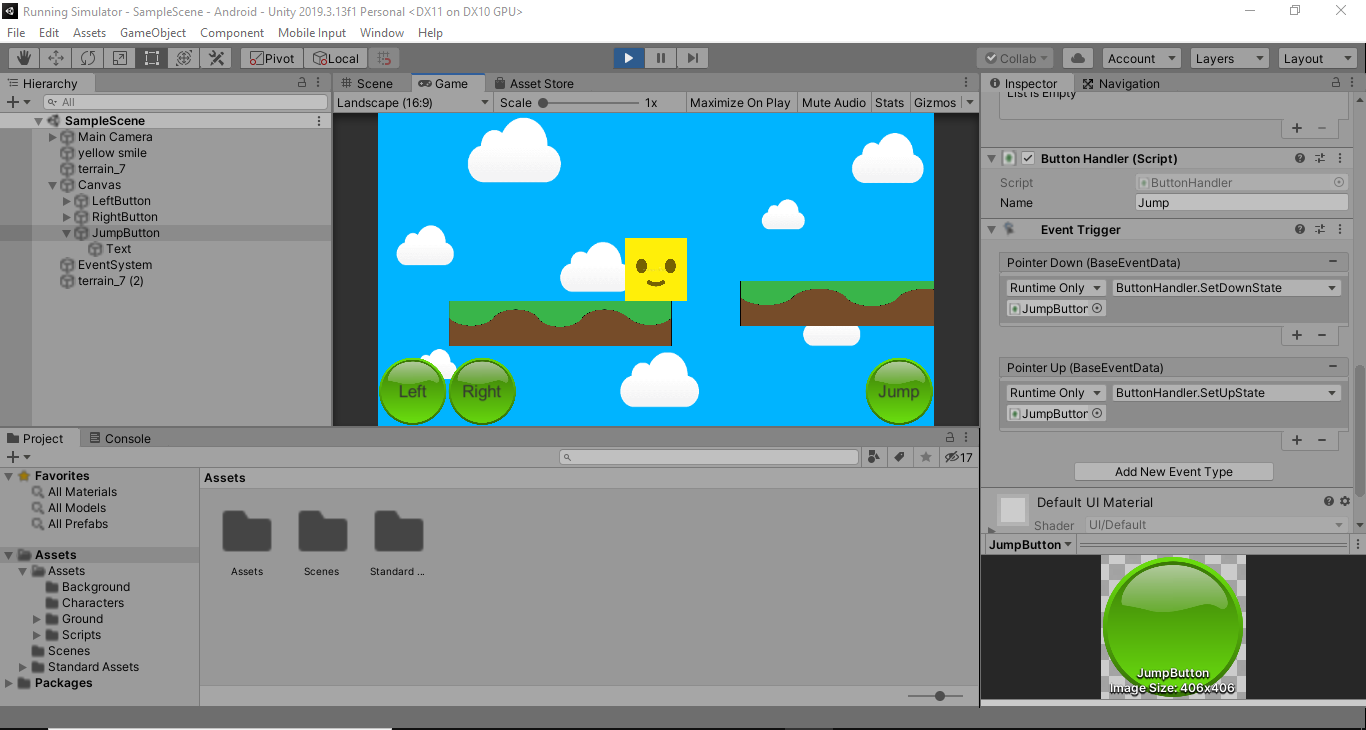Open the Window menu

pyautogui.click(x=382, y=33)
